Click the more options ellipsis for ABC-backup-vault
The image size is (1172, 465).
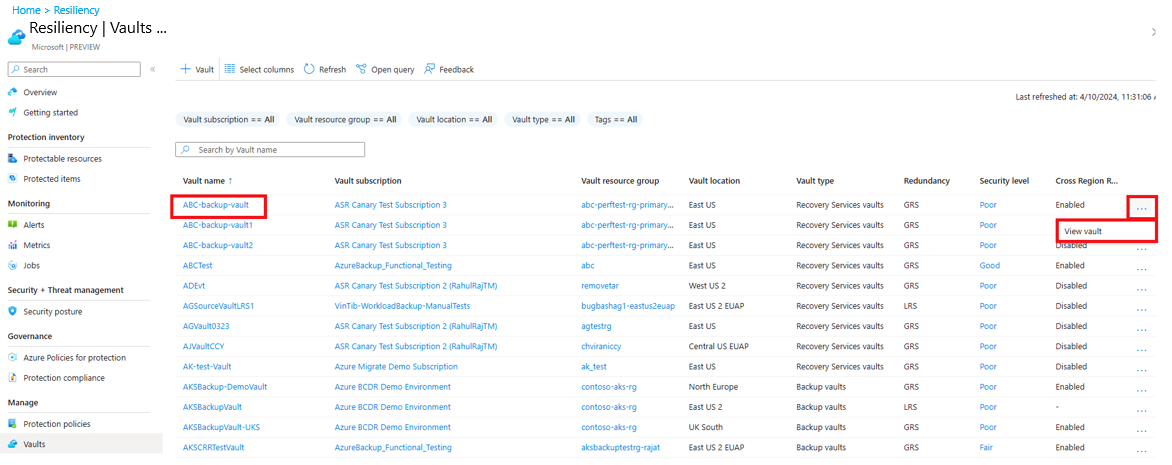pos(1141,209)
